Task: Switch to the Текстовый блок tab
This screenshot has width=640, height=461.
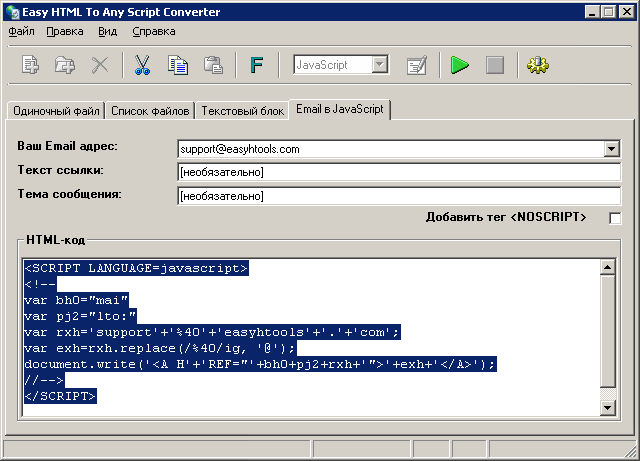Action: coord(242,111)
